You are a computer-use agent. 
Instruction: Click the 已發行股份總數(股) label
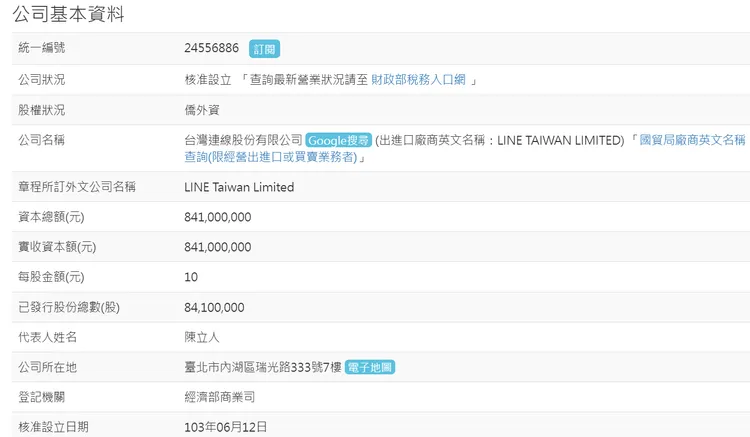(x=69, y=307)
